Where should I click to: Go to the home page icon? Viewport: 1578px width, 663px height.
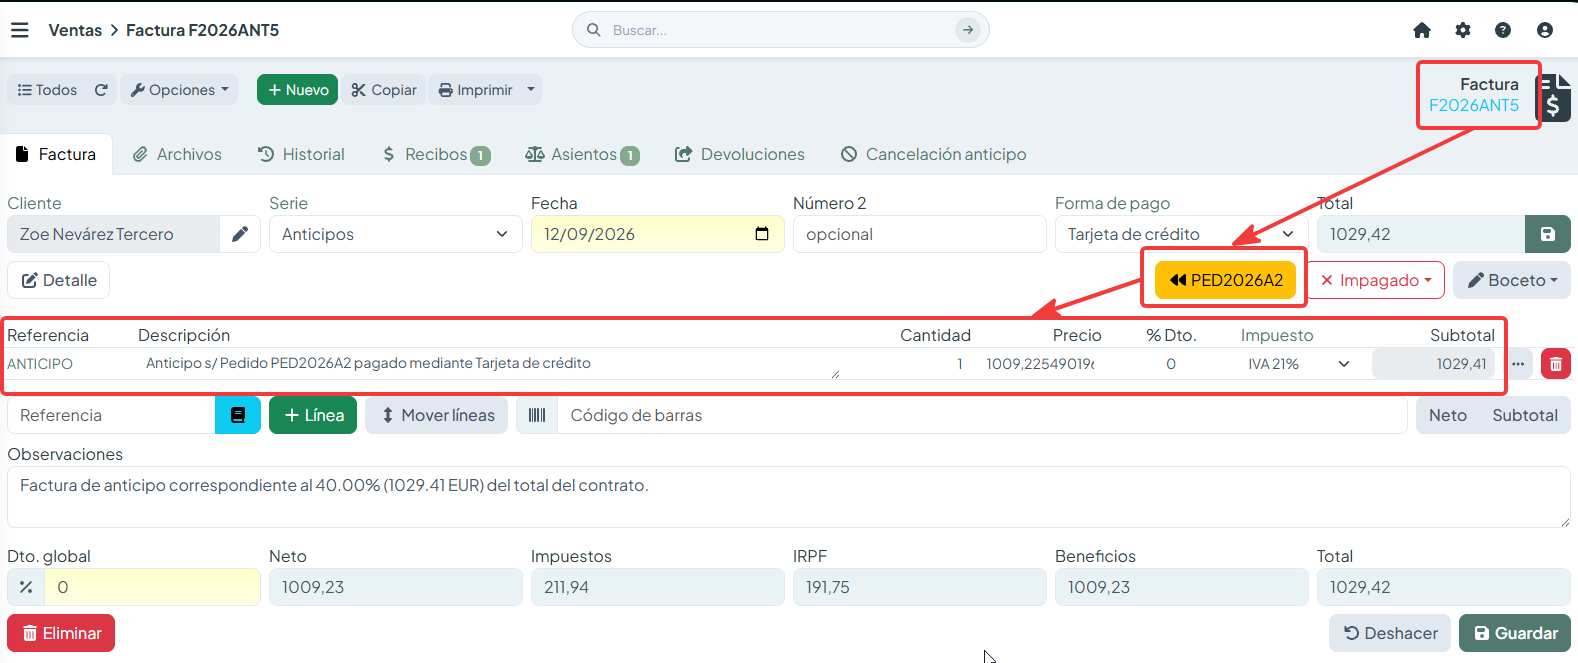pos(1422,30)
